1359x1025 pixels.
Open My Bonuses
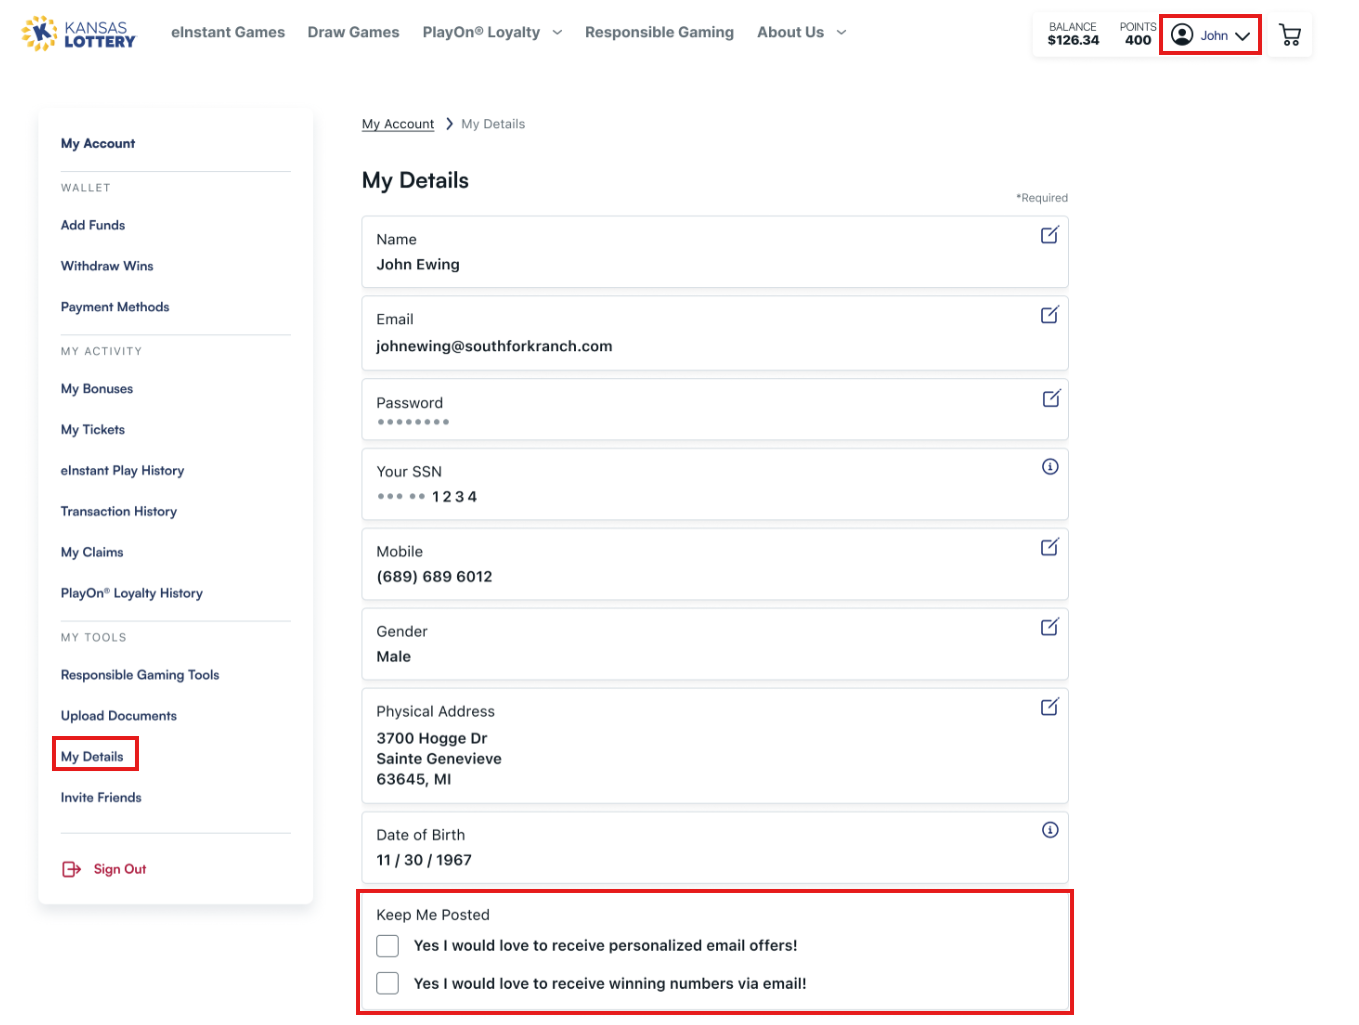point(97,389)
